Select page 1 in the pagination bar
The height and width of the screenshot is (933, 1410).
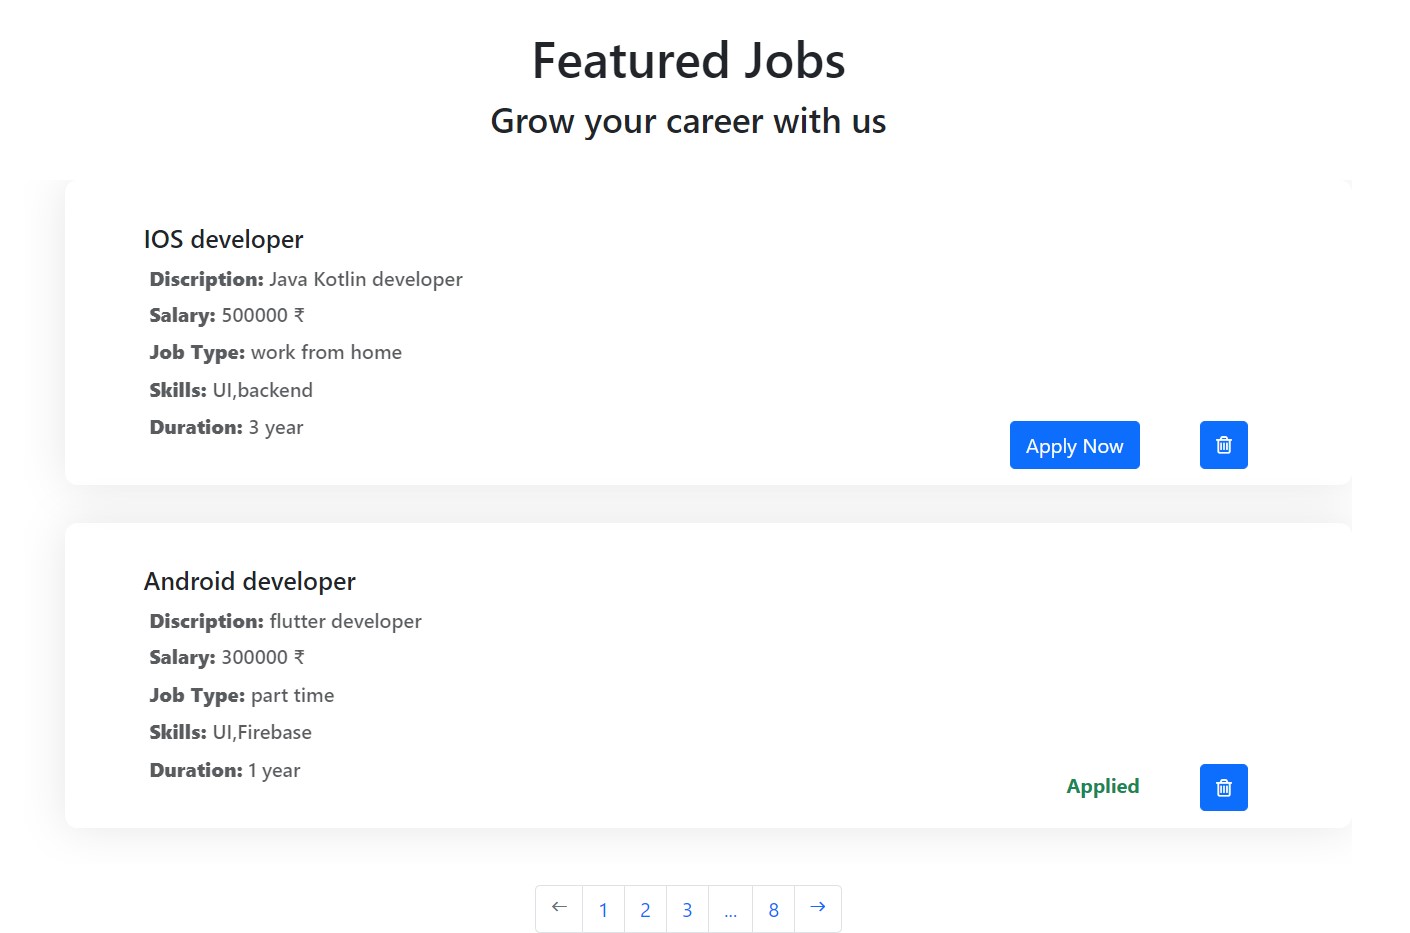click(603, 908)
